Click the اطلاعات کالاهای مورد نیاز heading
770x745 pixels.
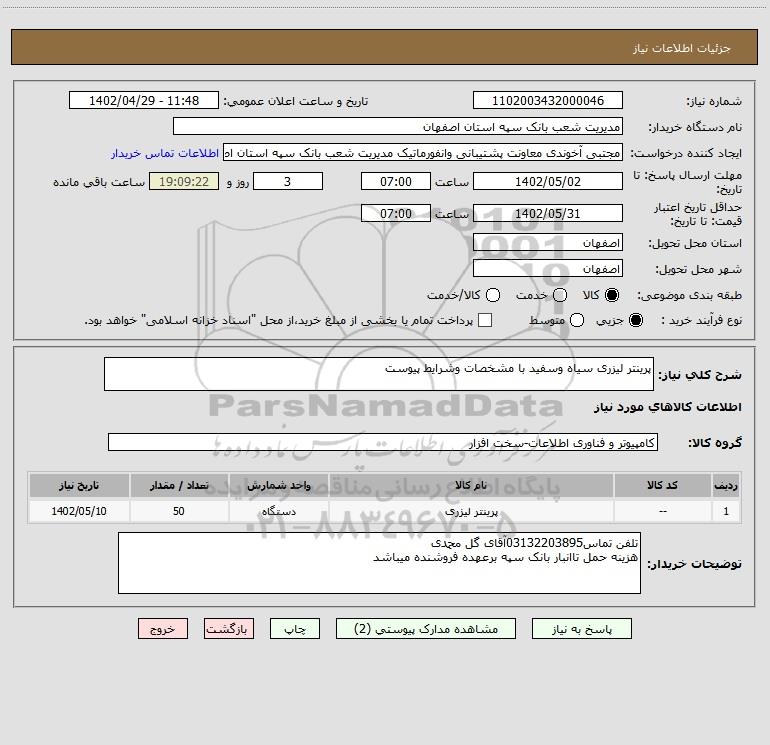click(x=668, y=407)
